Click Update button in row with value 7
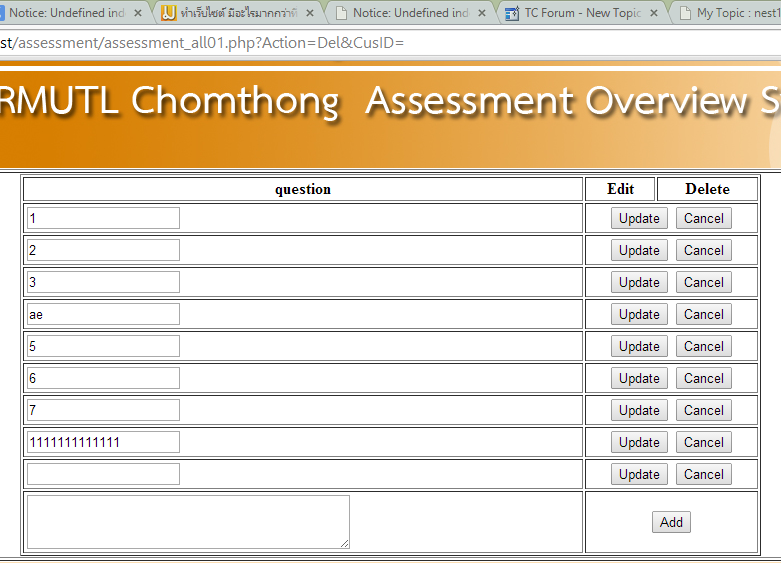Viewport: 781px width, 563px height. (639, 410)
